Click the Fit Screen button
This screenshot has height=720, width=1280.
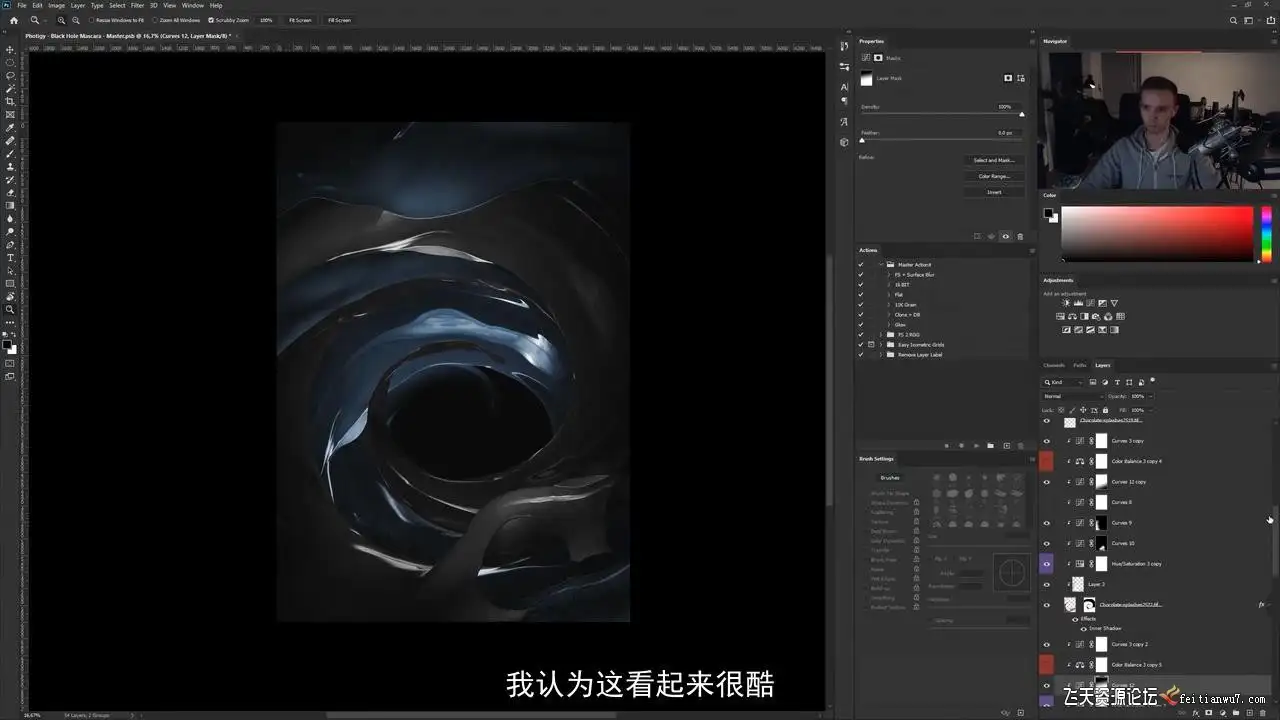(x=300, y=20)
